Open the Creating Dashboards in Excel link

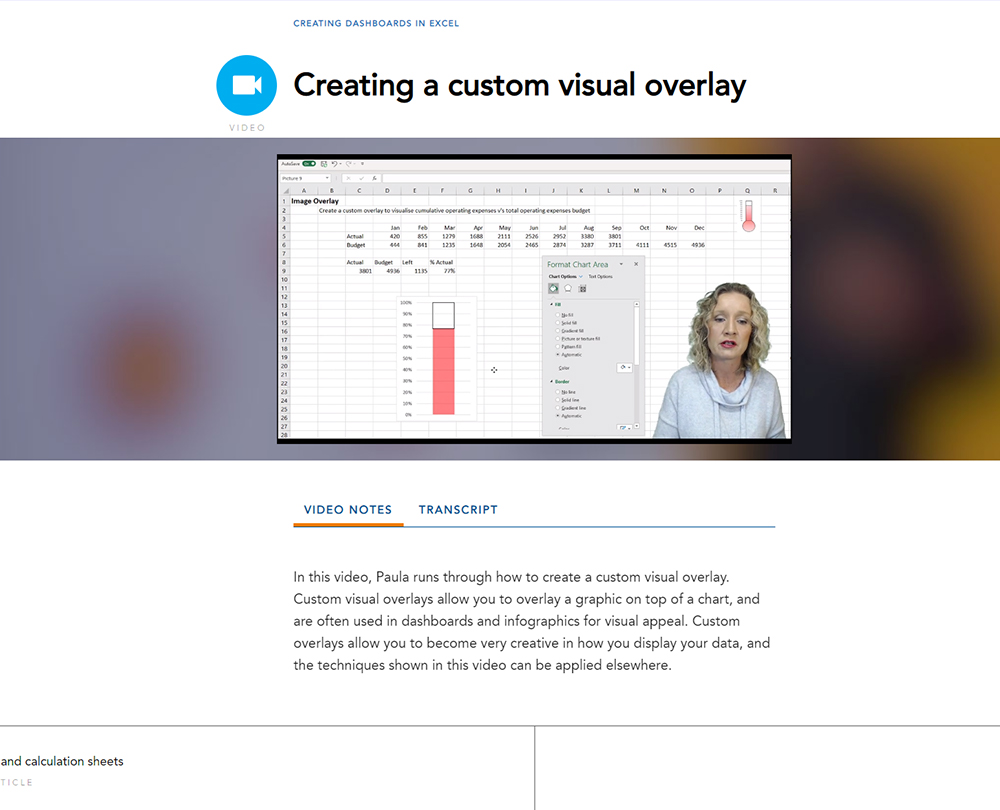pyautogui.click(x=376, y=23)
